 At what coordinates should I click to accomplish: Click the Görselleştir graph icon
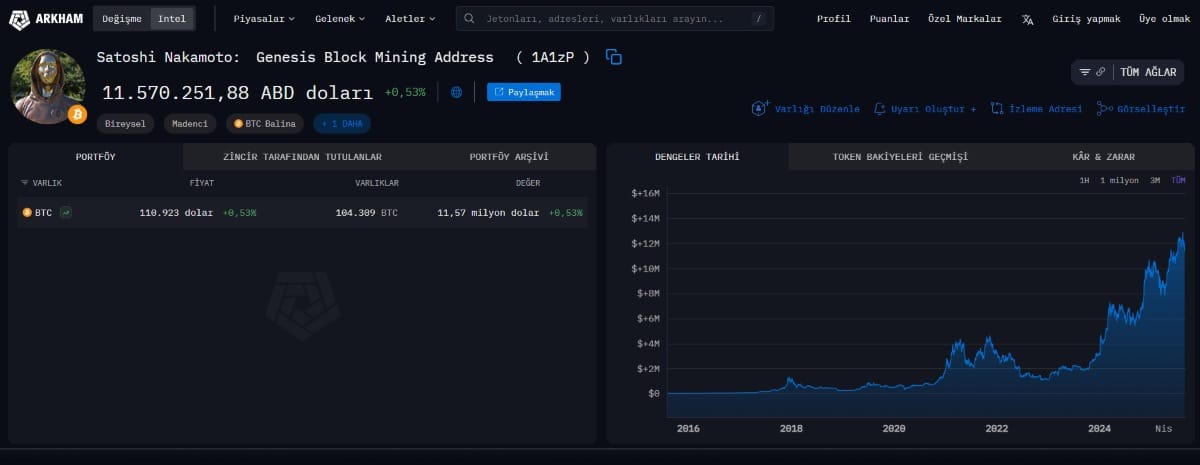[x=1104, y=109]
